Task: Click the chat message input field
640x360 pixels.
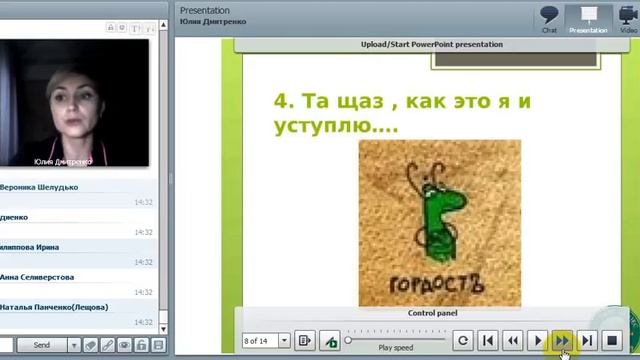Action: tap(6, 345)
